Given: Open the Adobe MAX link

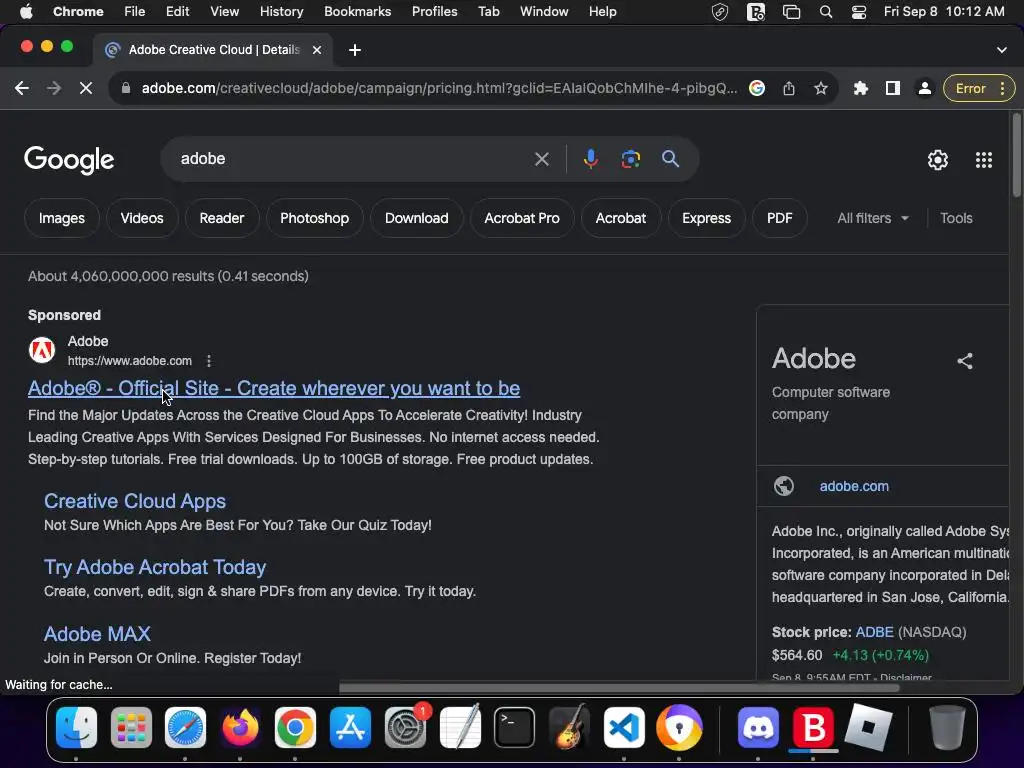Looking at the screenshot, I should point(97,633).
